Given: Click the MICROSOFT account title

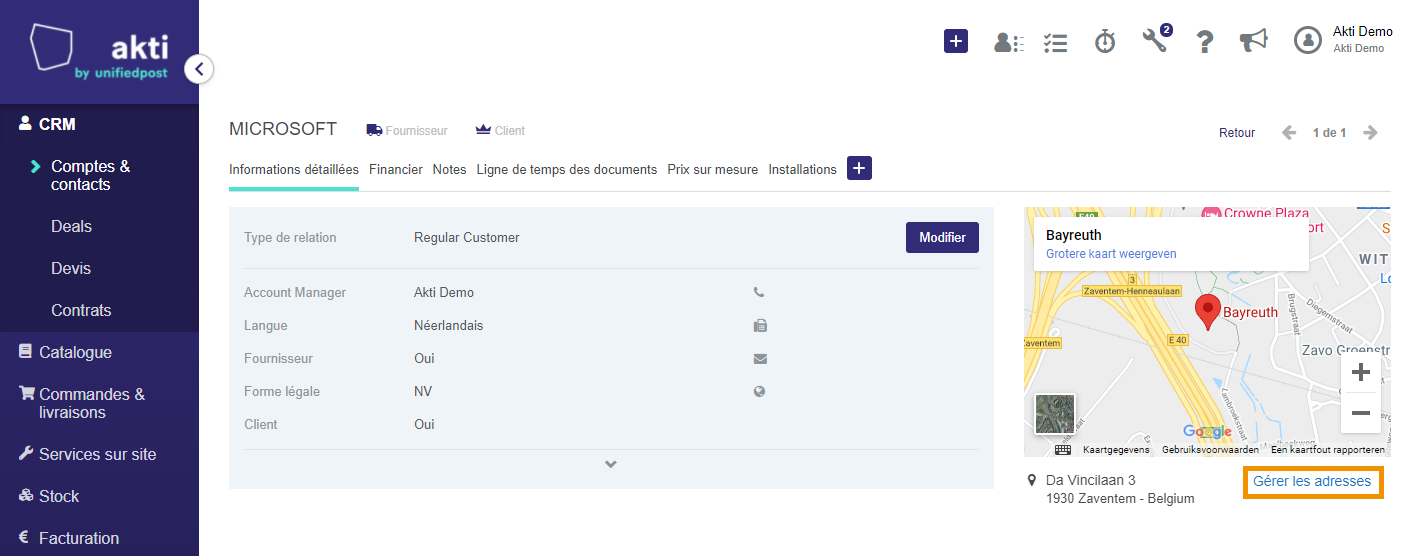Looking at the screenshot, I should point(283,129).
